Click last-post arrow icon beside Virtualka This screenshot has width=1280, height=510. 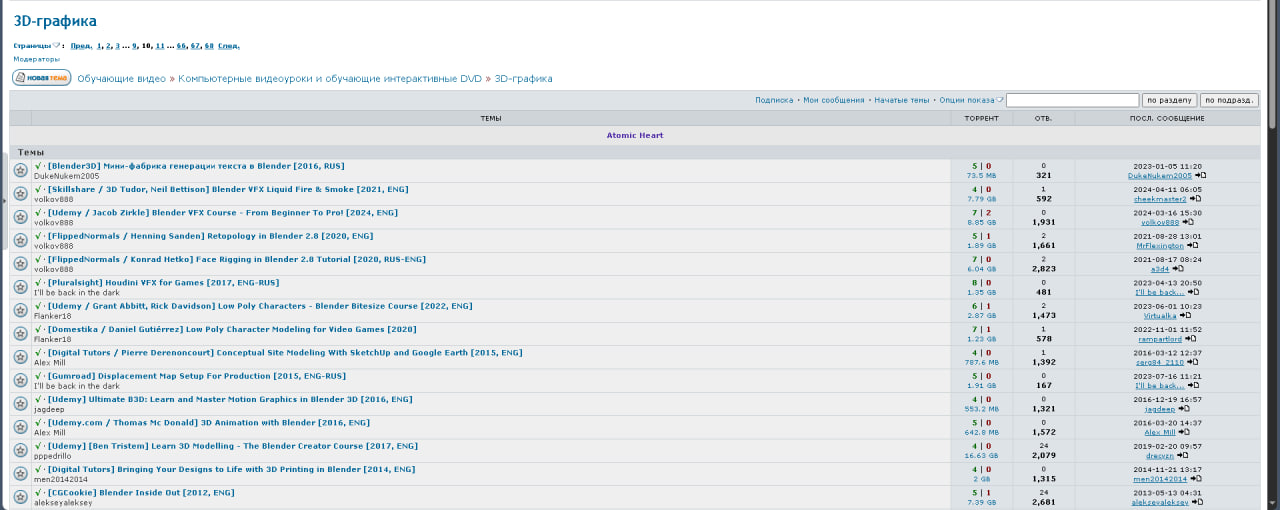(x=1187, y=315)
